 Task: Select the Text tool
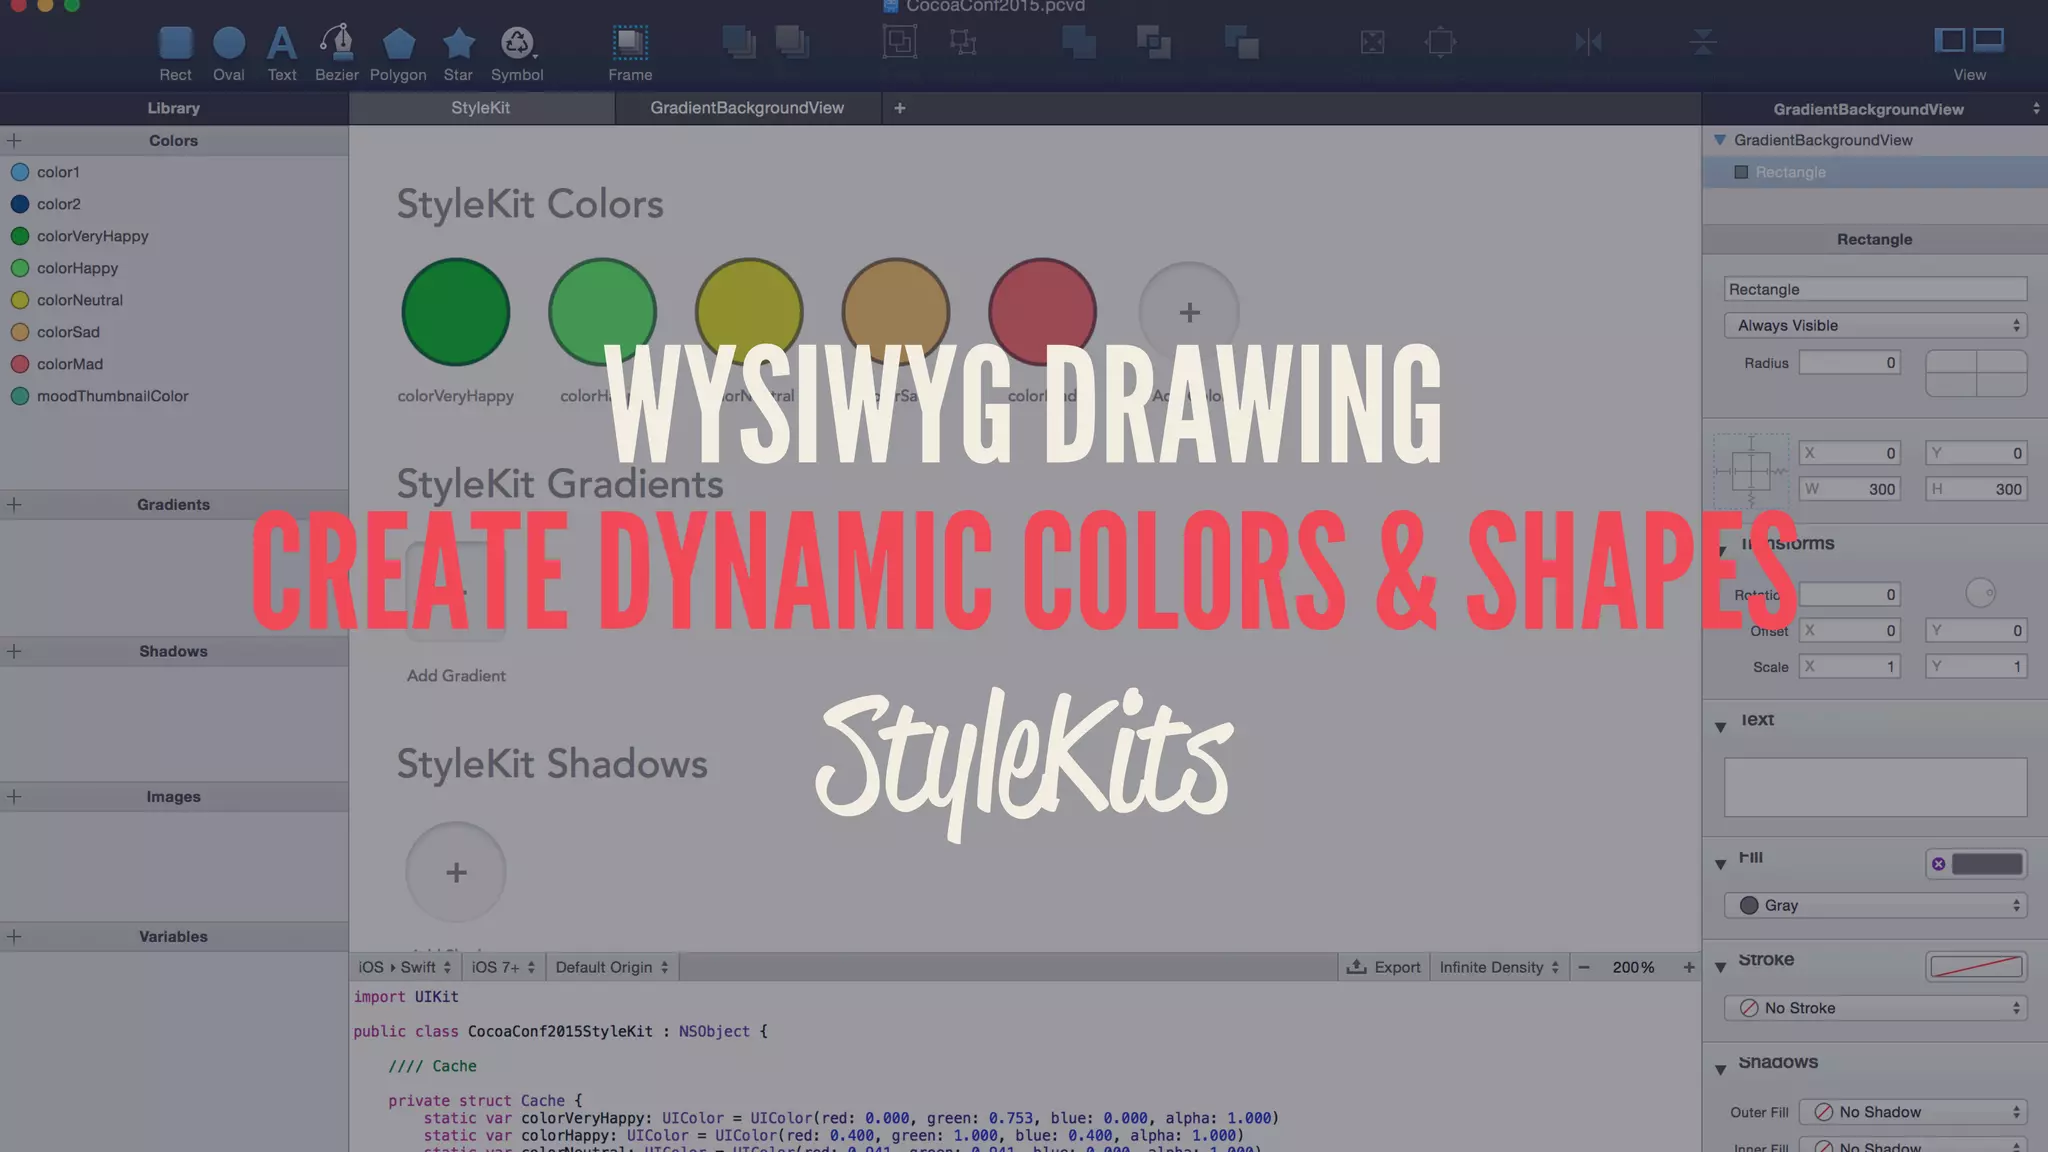pyautogui.click(x=282, y=54)
